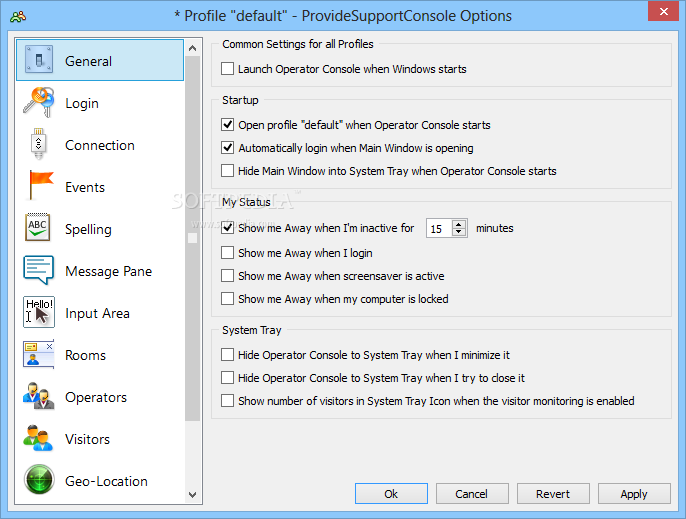Viewport: 686px width, 519px height.
Task: Open the Message Pane speech bubble icon
Action: pyautogui.click(x=38, y=270)
